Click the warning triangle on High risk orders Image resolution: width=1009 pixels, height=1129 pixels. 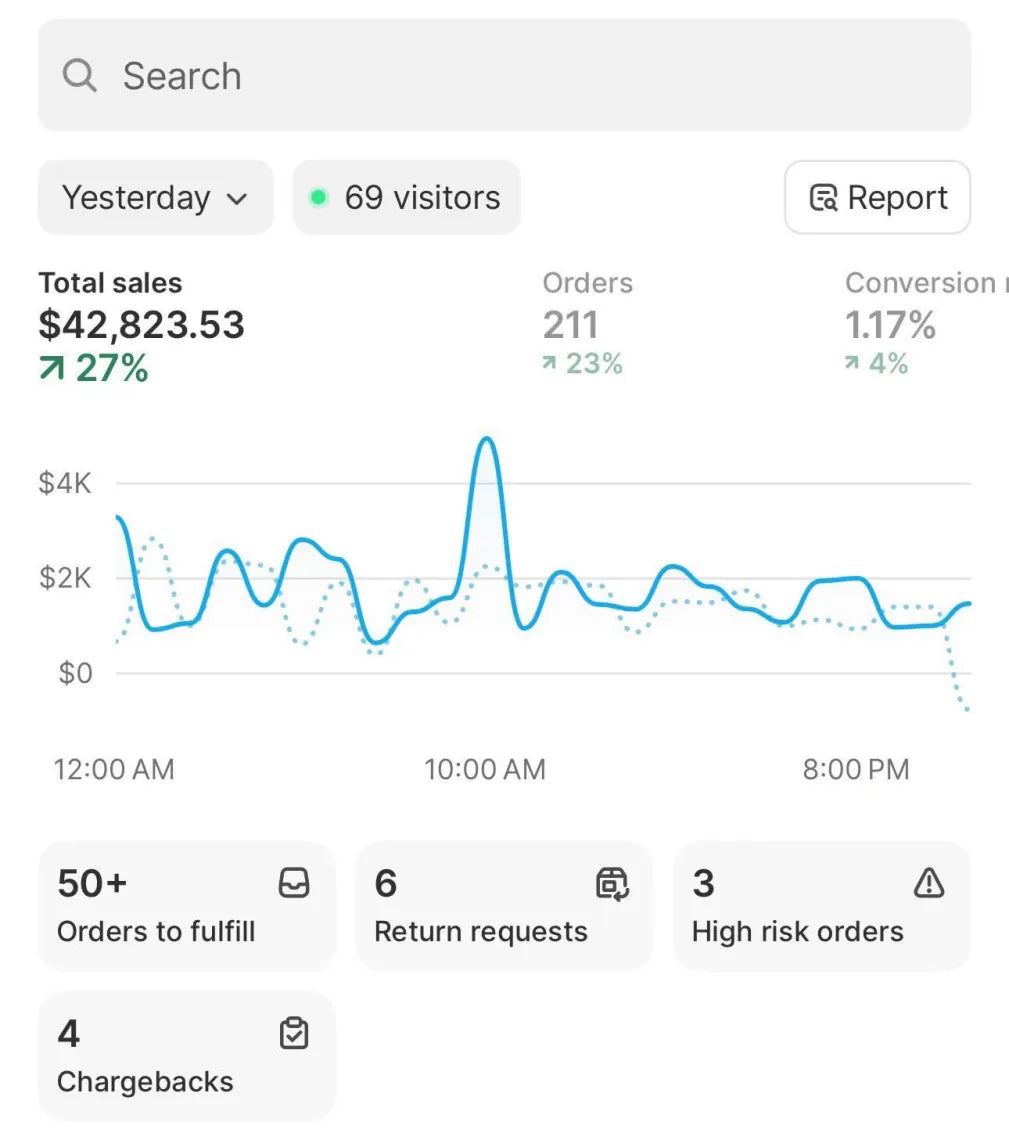[x=929, y=883]
